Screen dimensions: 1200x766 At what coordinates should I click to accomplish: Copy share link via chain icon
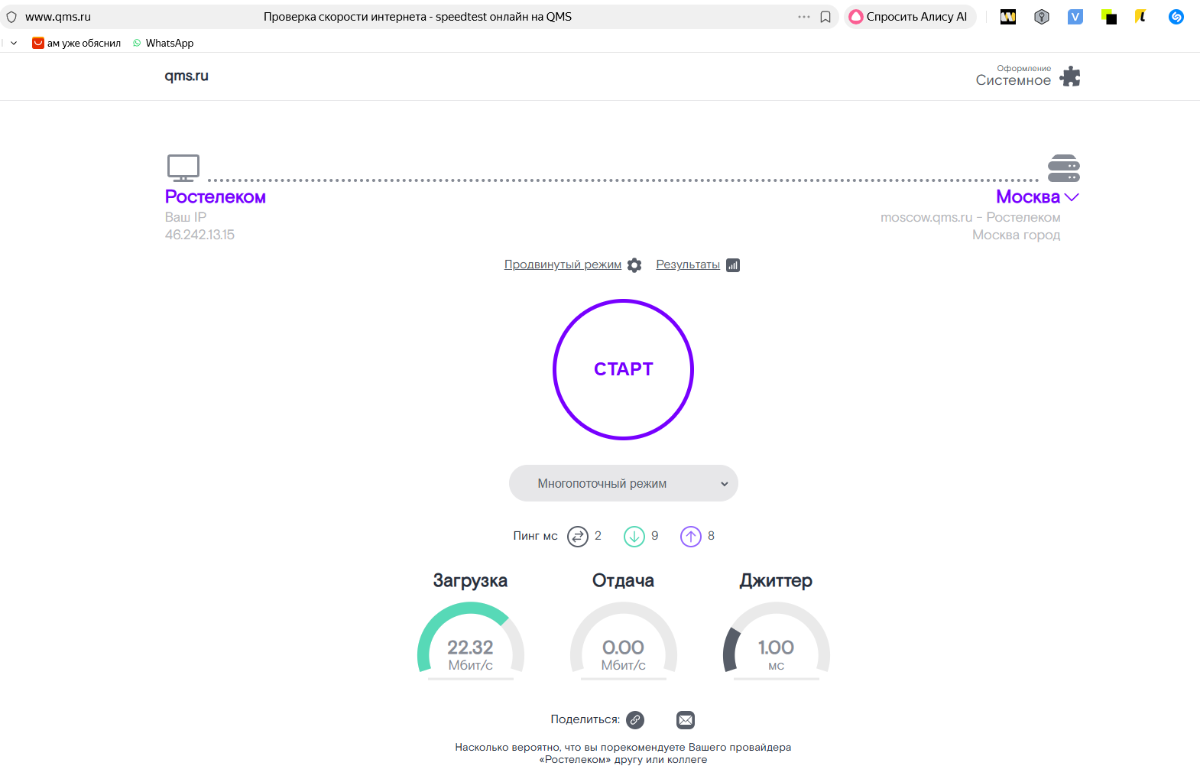tap(635, 720)
